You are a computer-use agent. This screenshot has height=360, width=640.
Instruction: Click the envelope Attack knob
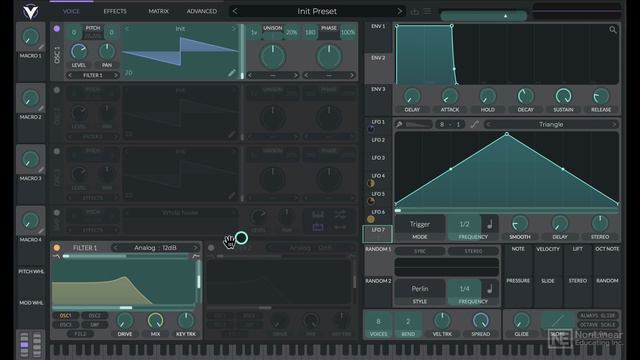point(449,97)
